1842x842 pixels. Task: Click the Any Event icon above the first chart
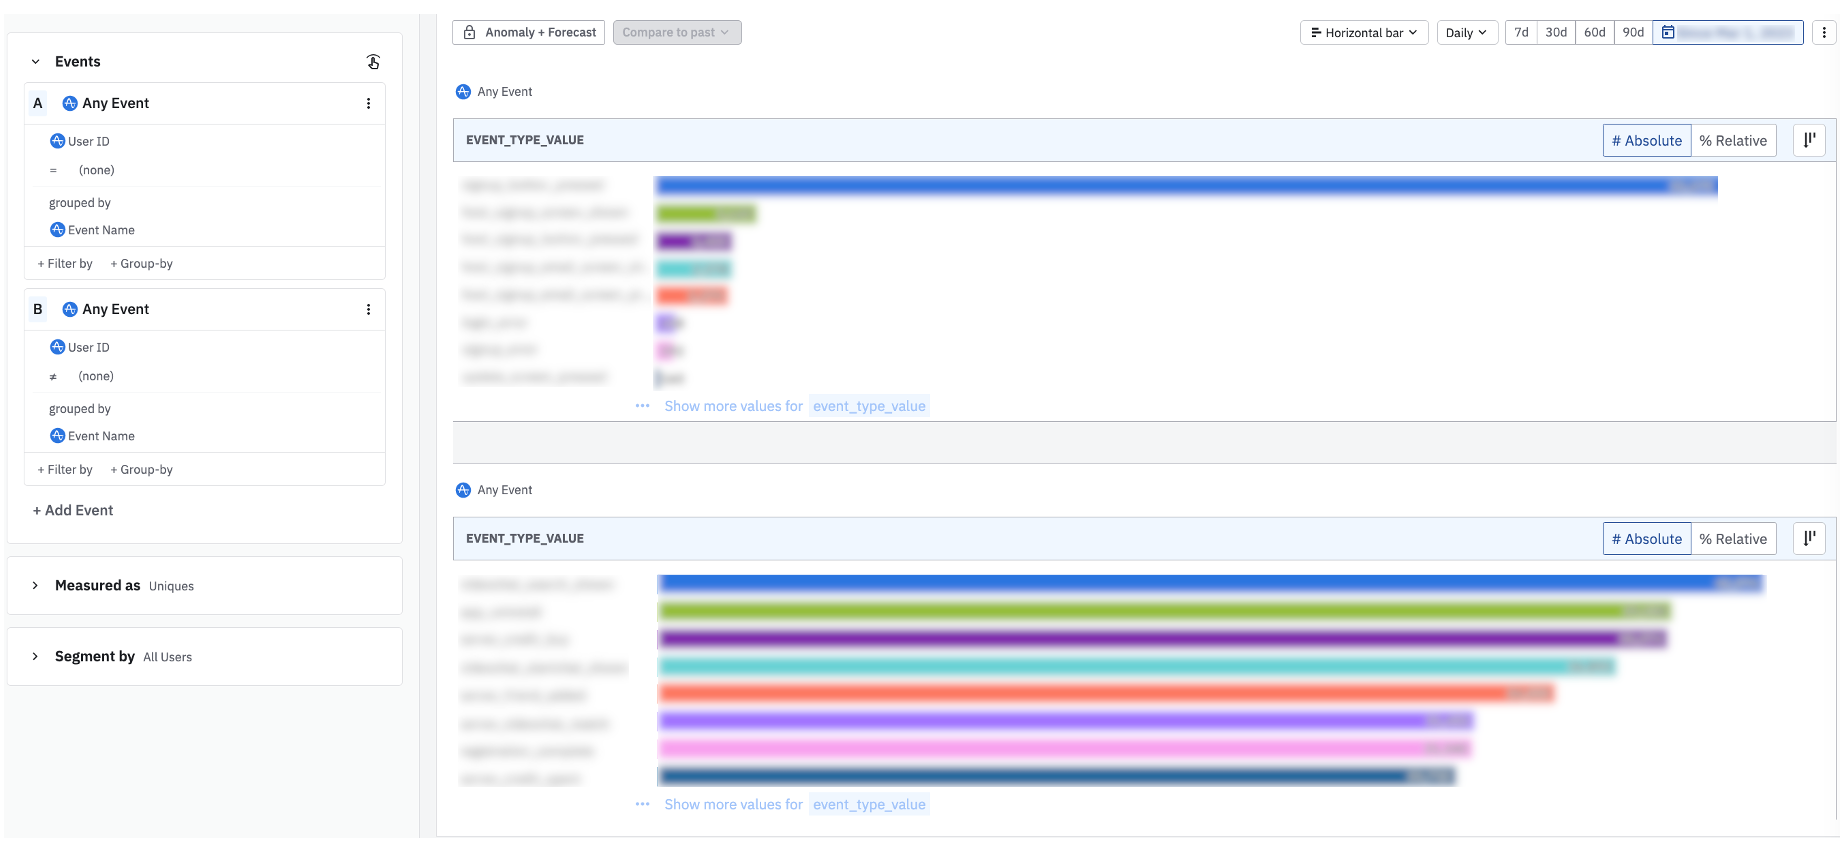pos(463,92)
